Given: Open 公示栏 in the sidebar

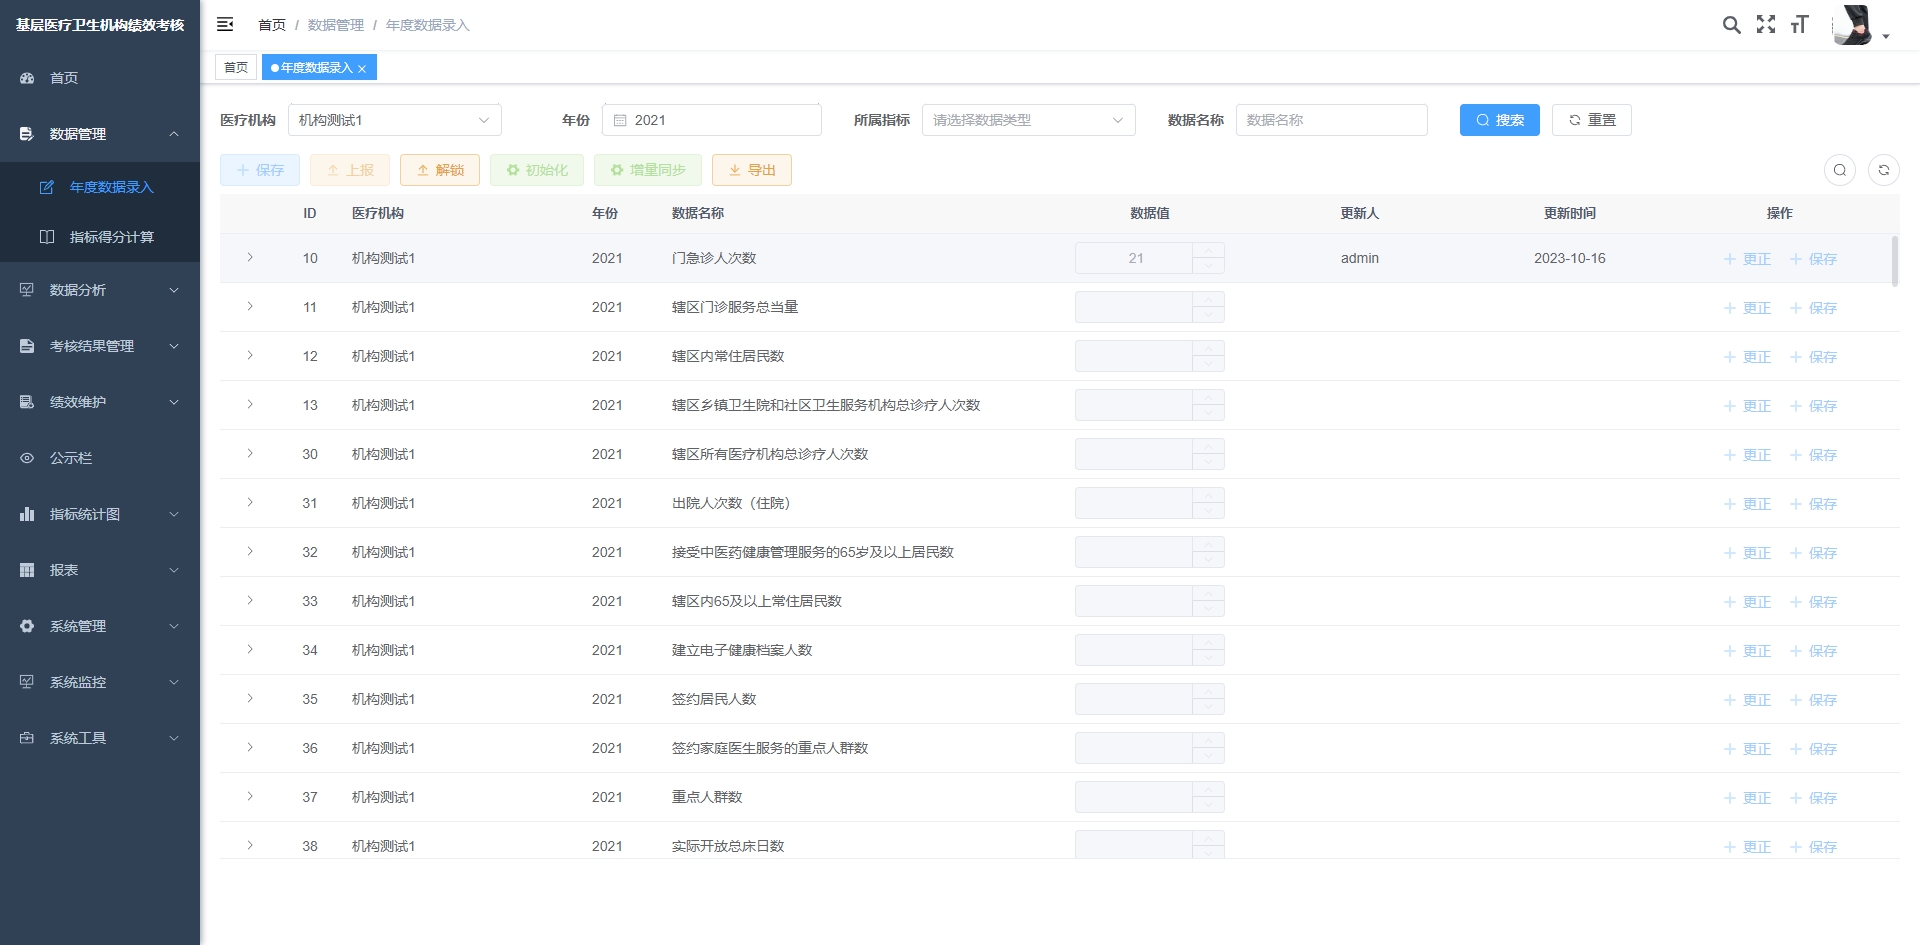Looking at the screenshot, I should tap(100, 458).
